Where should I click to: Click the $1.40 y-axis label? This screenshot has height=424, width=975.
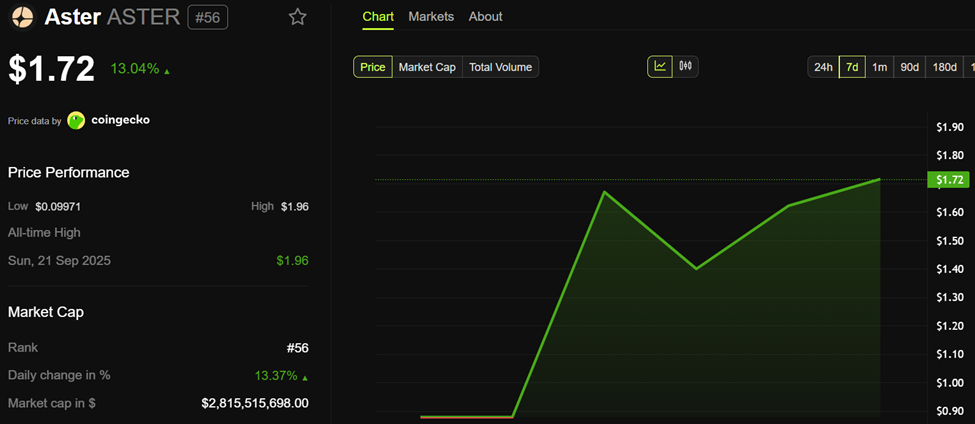950,269
